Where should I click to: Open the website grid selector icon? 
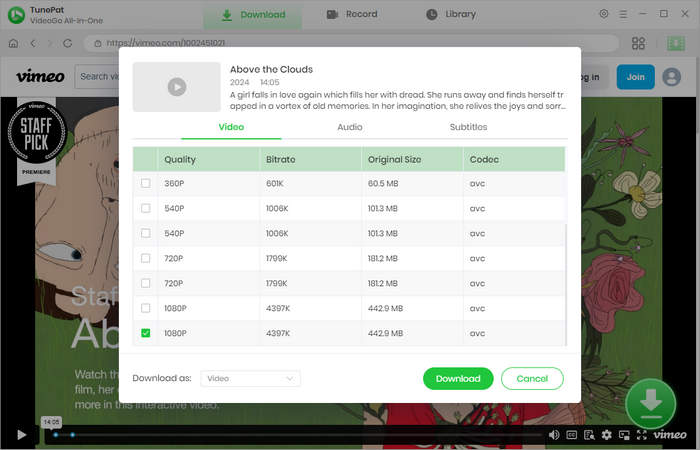638,43
